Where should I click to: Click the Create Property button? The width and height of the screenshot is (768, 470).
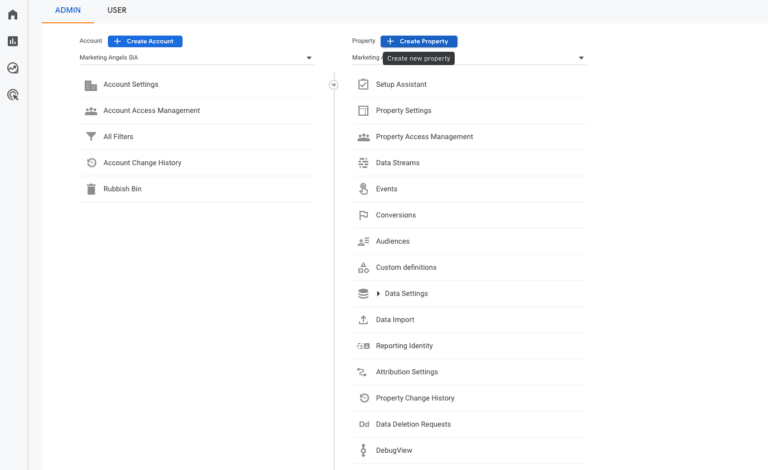click(x=419, y=41)
